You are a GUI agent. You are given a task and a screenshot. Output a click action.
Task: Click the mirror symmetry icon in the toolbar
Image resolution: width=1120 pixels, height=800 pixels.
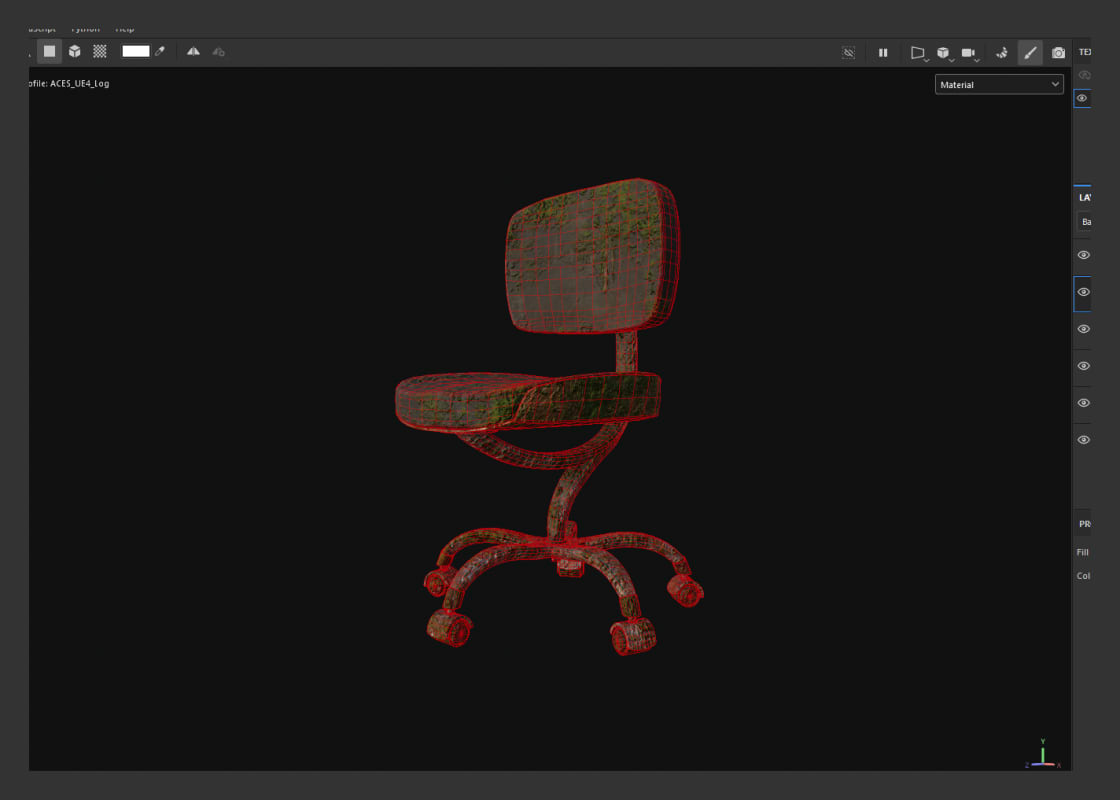tap(193, 52)
